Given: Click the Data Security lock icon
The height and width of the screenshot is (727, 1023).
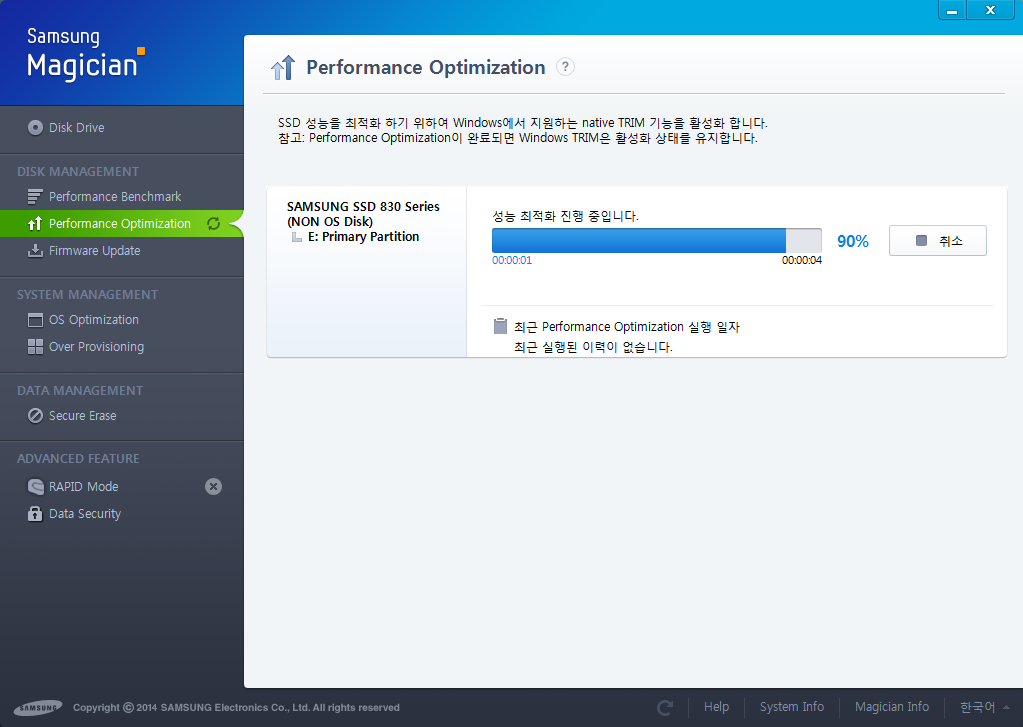Looking at the screenshot, I should coord(35,514).
